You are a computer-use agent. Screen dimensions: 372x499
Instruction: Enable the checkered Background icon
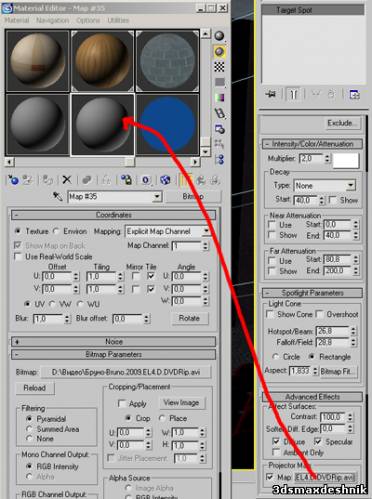pos(219,67)
